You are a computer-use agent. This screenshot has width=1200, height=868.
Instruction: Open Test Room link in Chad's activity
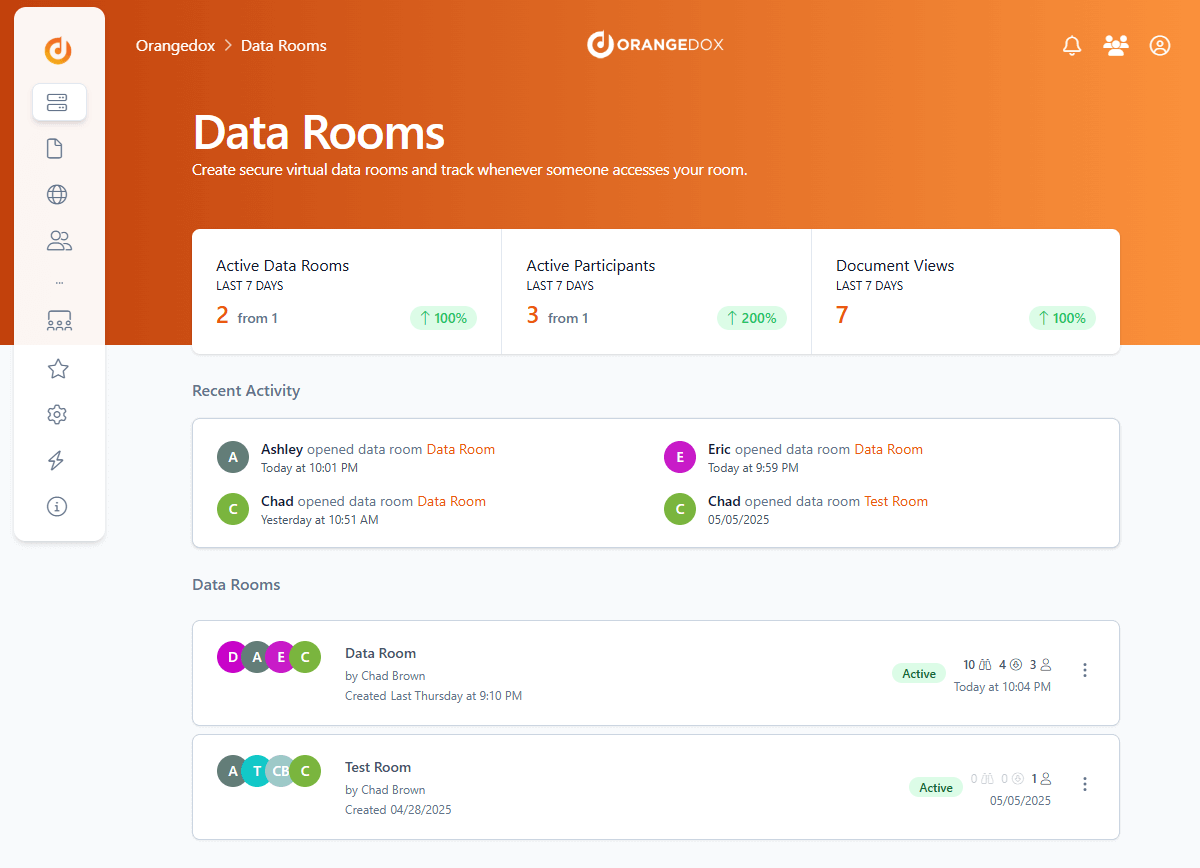[x=896, y=501]
